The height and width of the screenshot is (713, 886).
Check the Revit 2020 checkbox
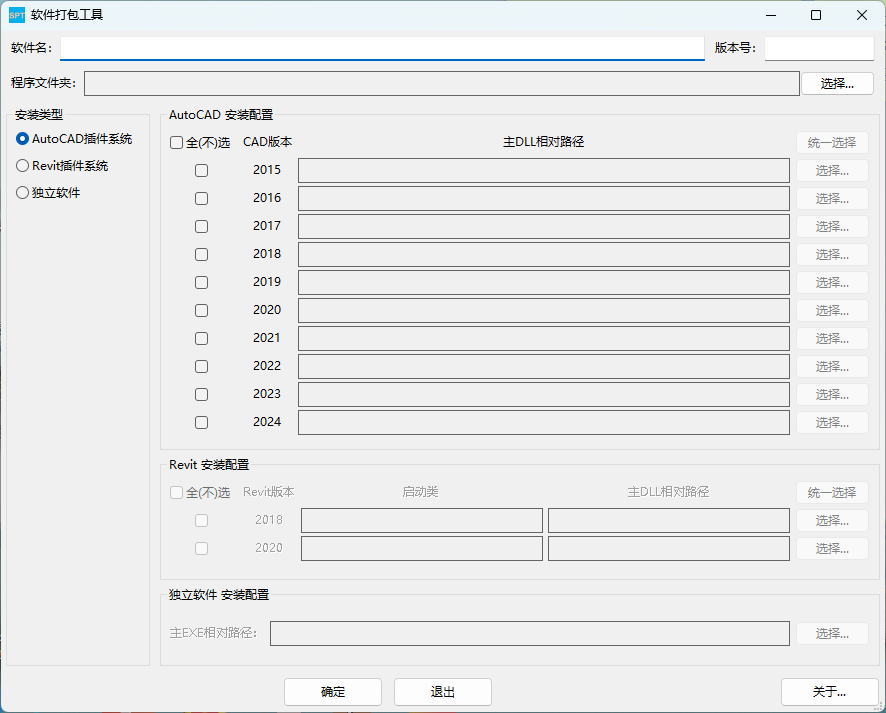[x=201, y=548]
